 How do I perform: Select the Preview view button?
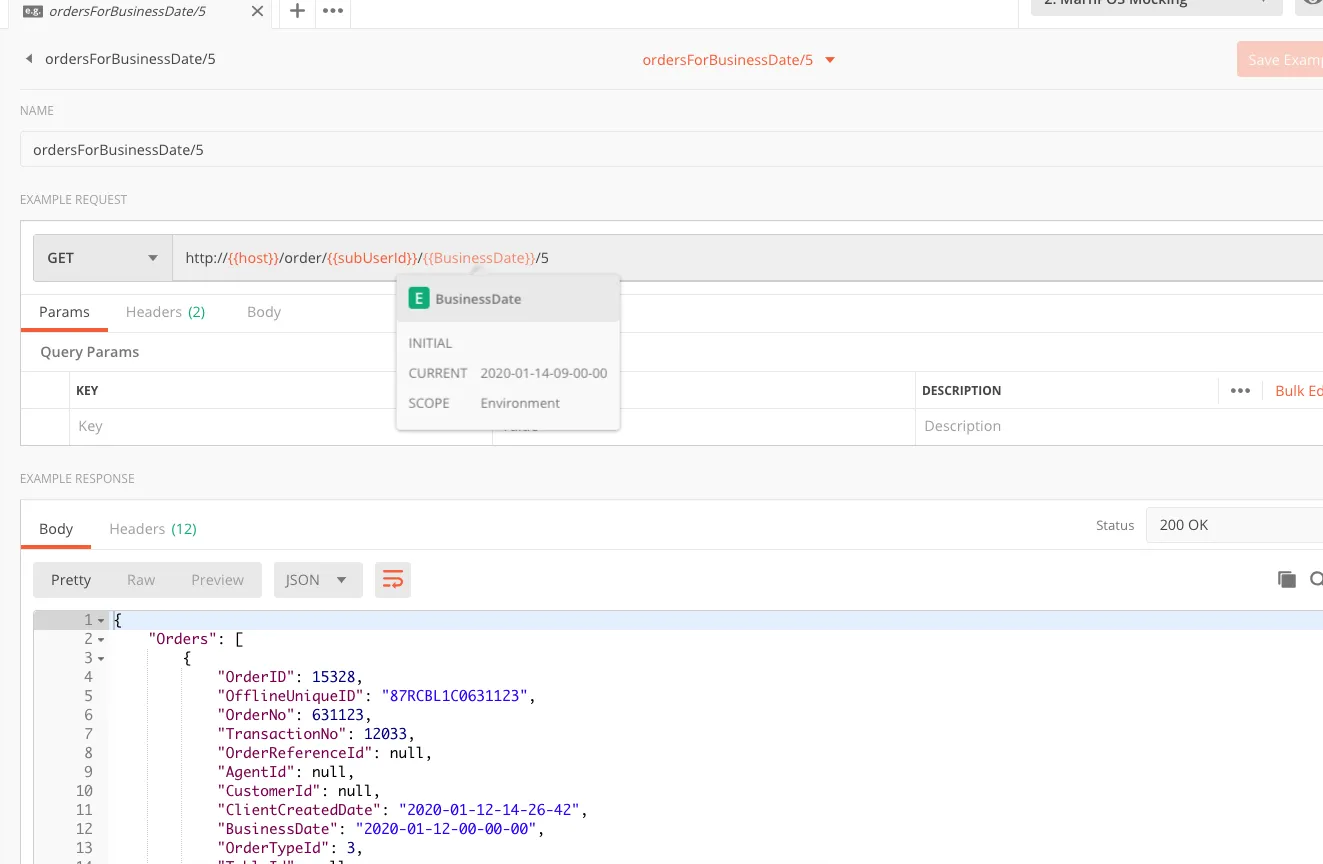[217, 580]
